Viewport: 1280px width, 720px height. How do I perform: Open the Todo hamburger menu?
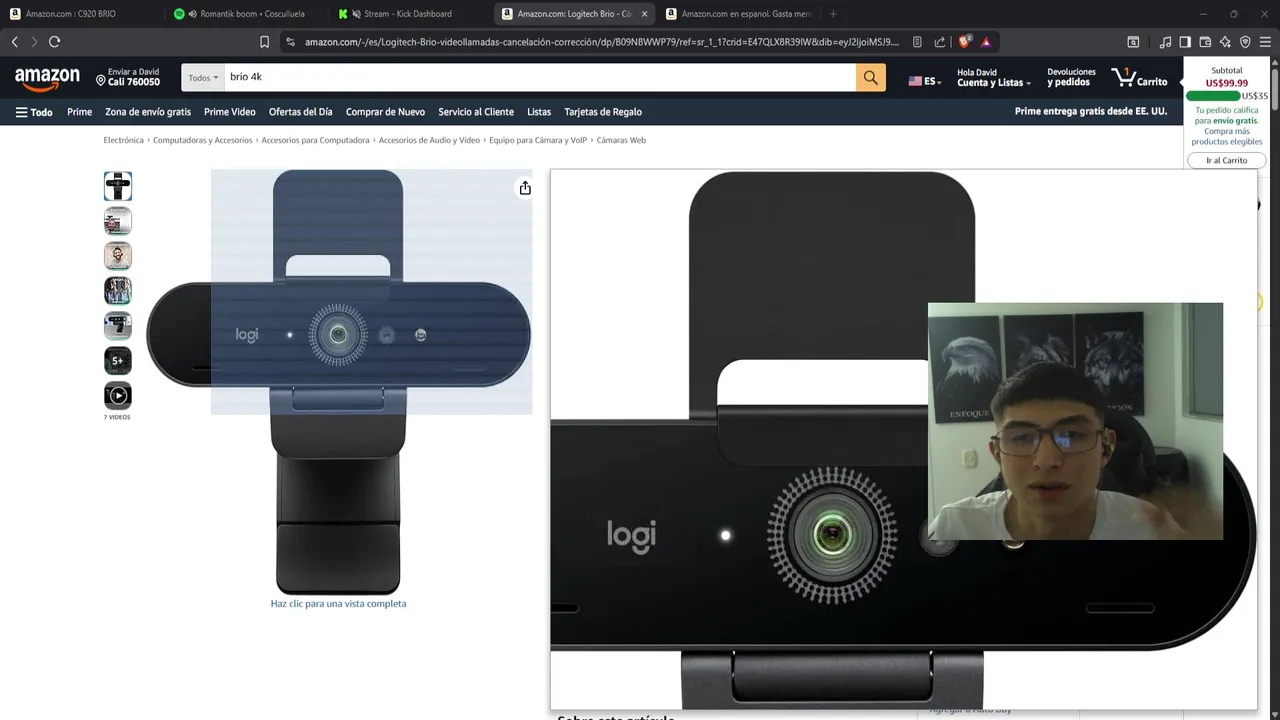point(34,112)
